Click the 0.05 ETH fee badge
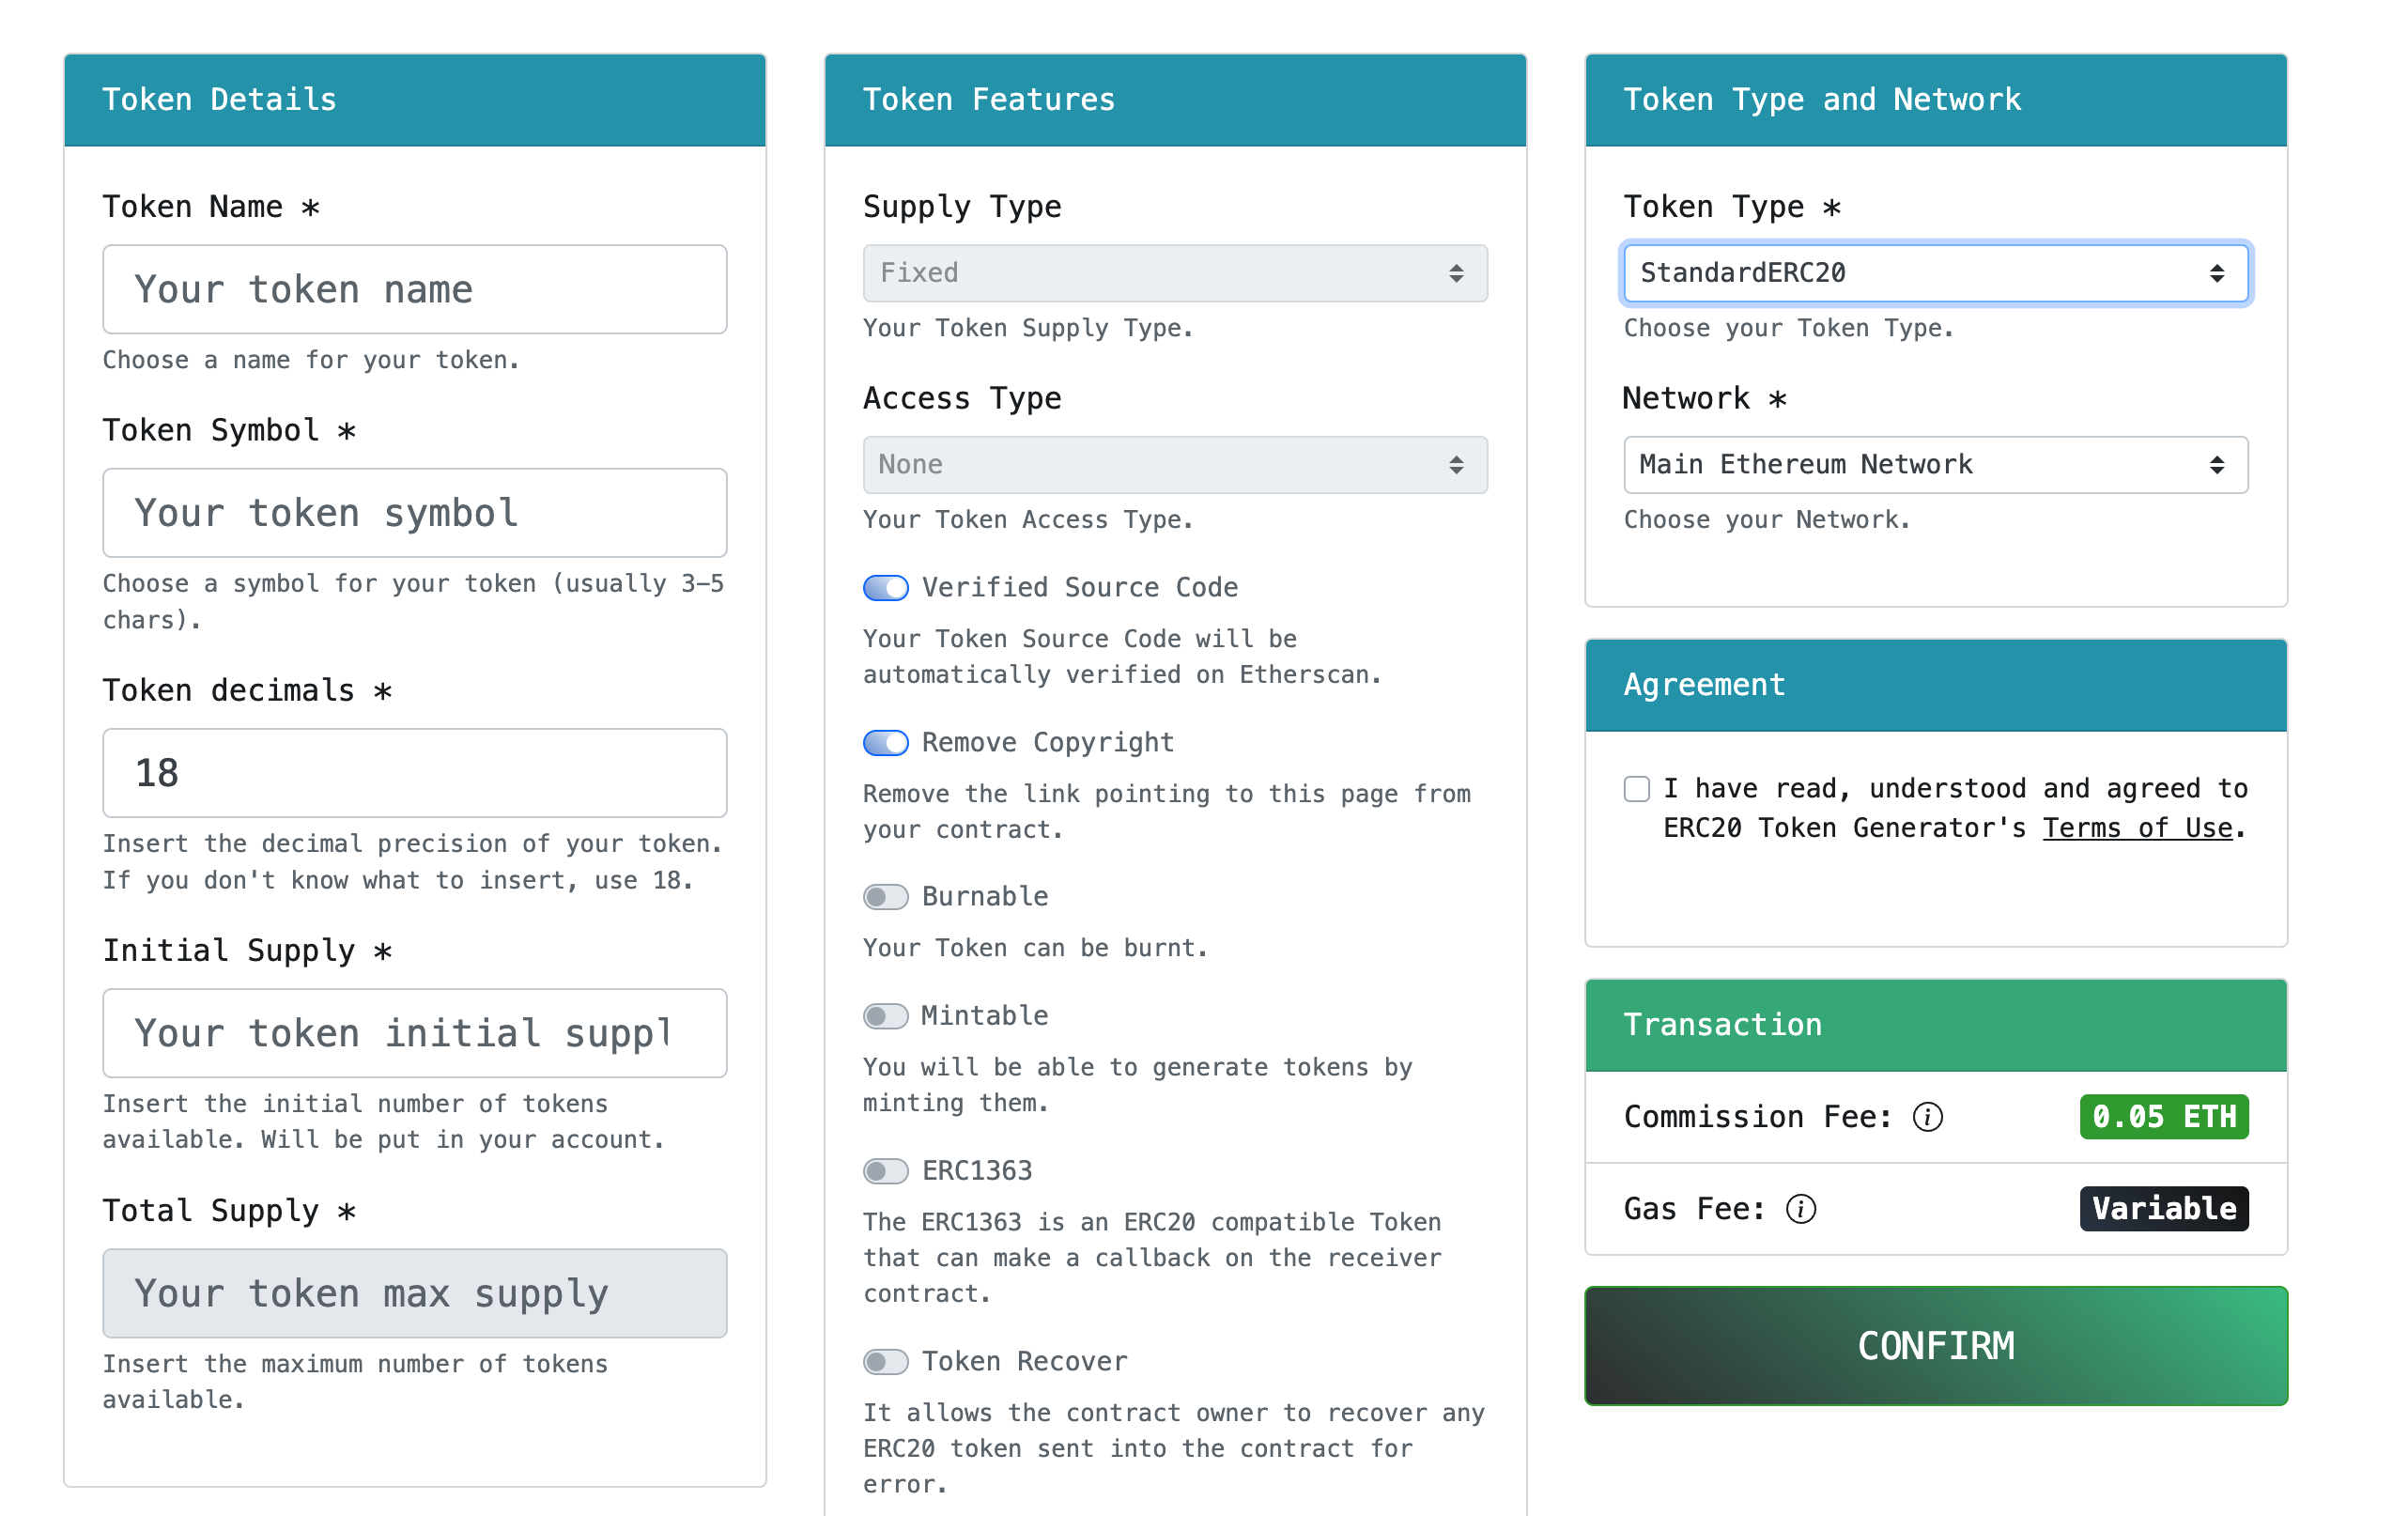 pos(2163,1116)
